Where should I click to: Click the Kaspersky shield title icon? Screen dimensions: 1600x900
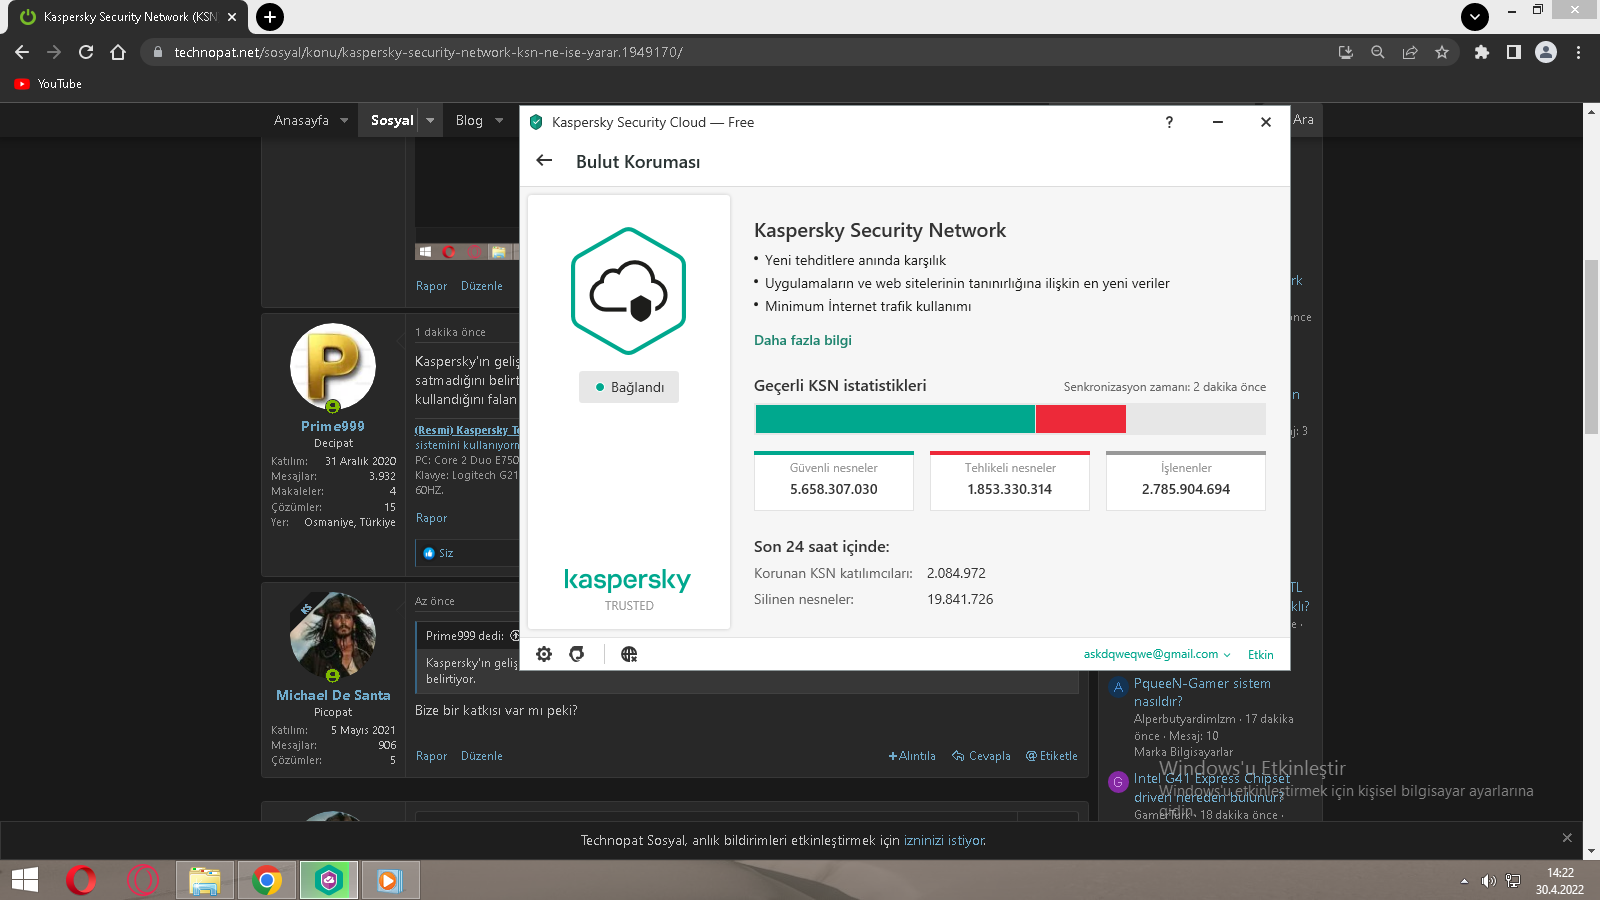click(x=536, y=122)
